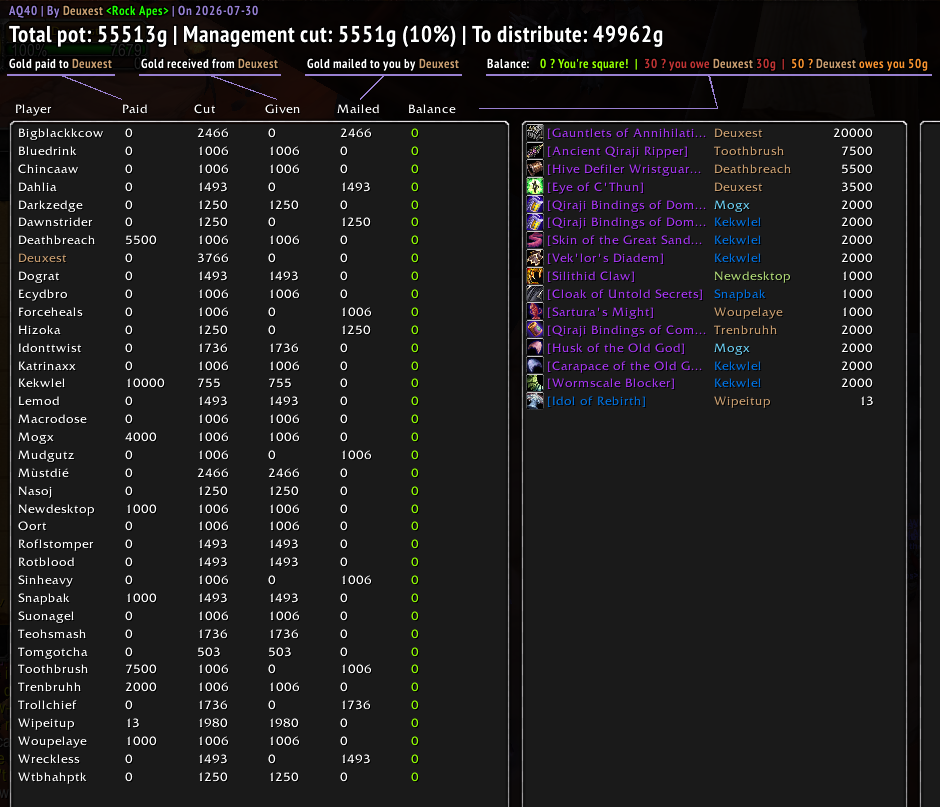
Task: Click the Qiraji Bindings of Command icon
Action: pyautogui.click(x=535, y=330)
